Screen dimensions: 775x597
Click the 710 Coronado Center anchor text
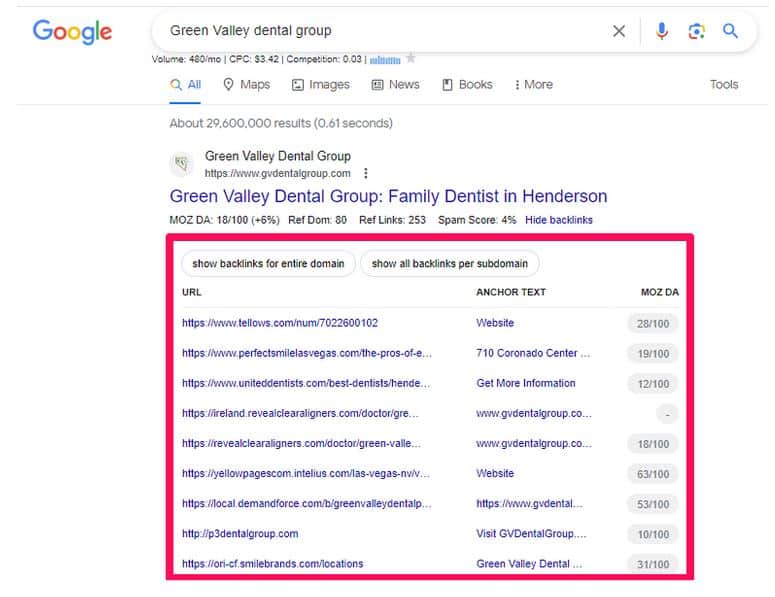pos(533,353)
